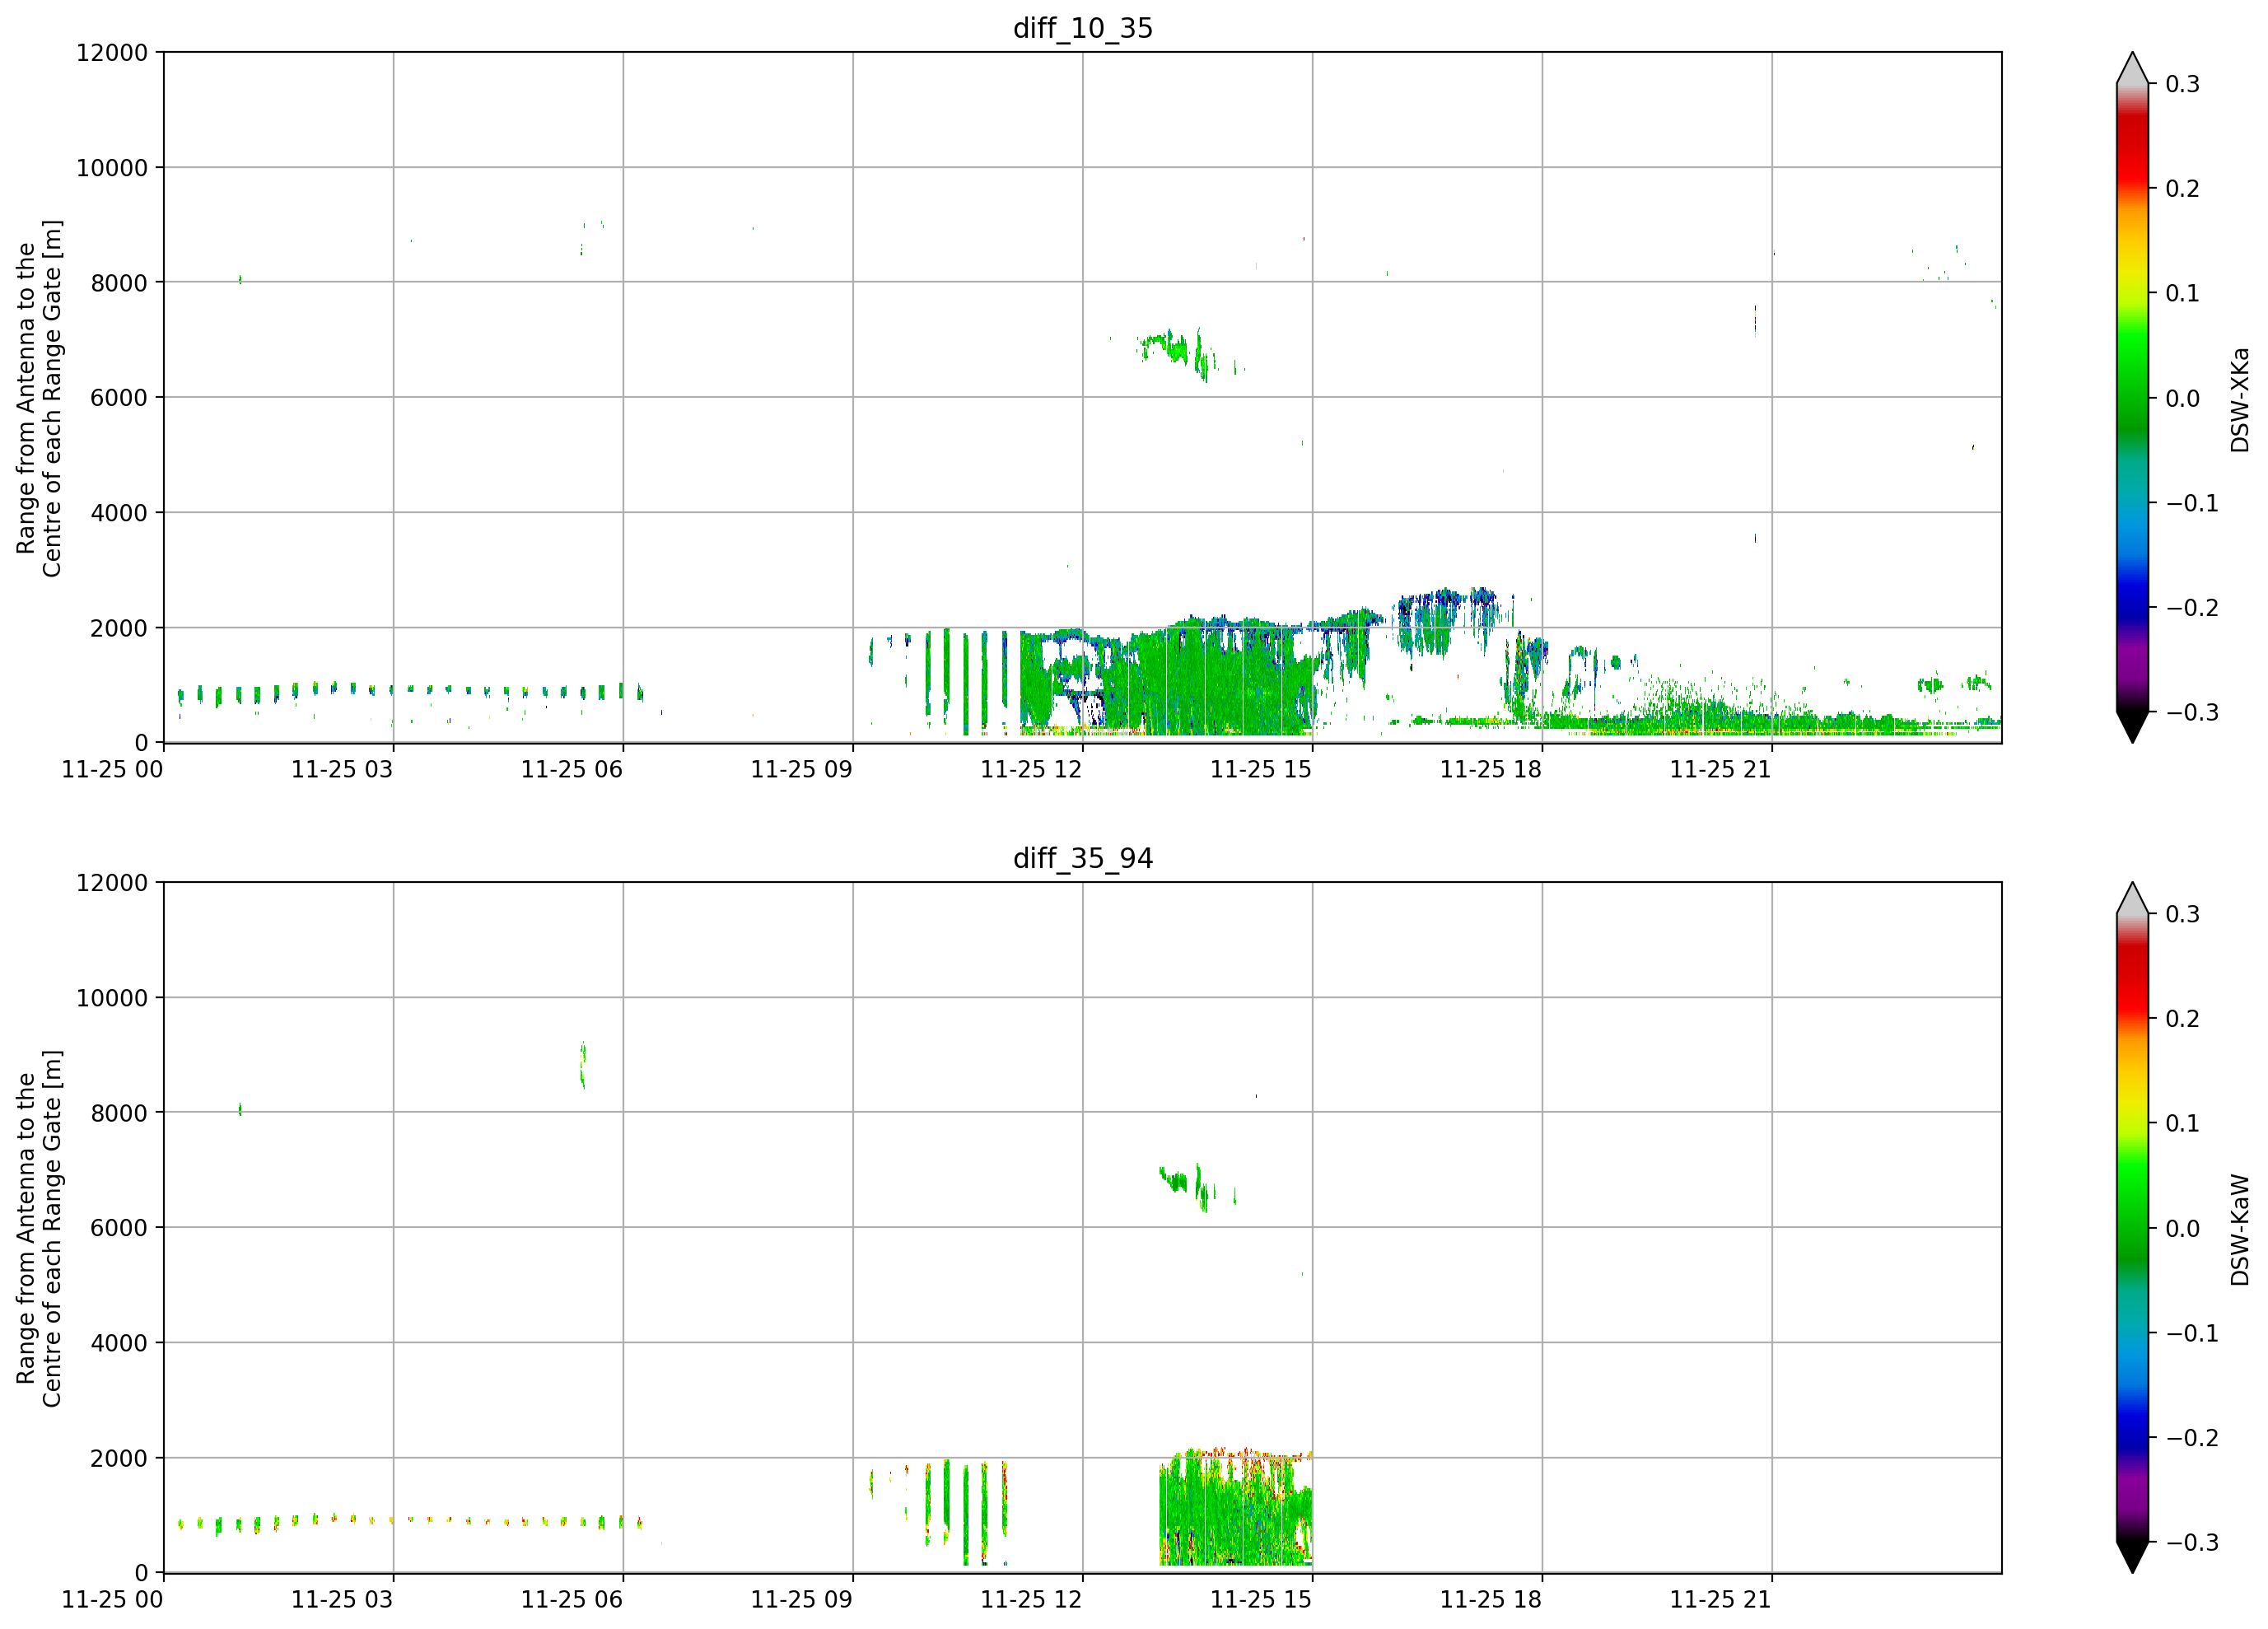Click the 12000 y-axis label in top plot
This screenshot has height=1629, width=2268.
click(x=112, y=53)
